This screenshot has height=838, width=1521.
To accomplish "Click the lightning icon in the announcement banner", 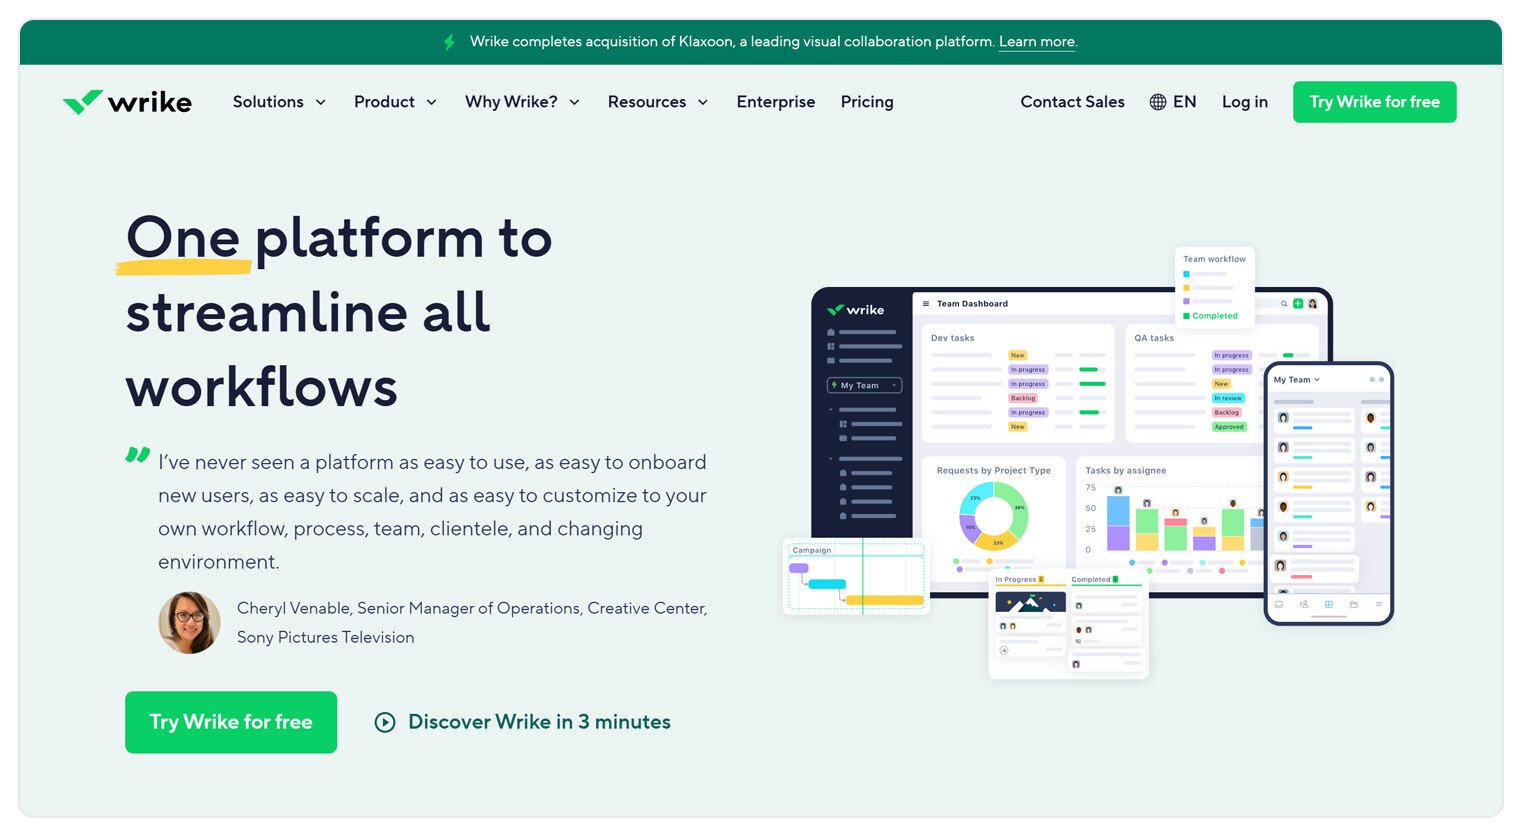I will (449, 41).
